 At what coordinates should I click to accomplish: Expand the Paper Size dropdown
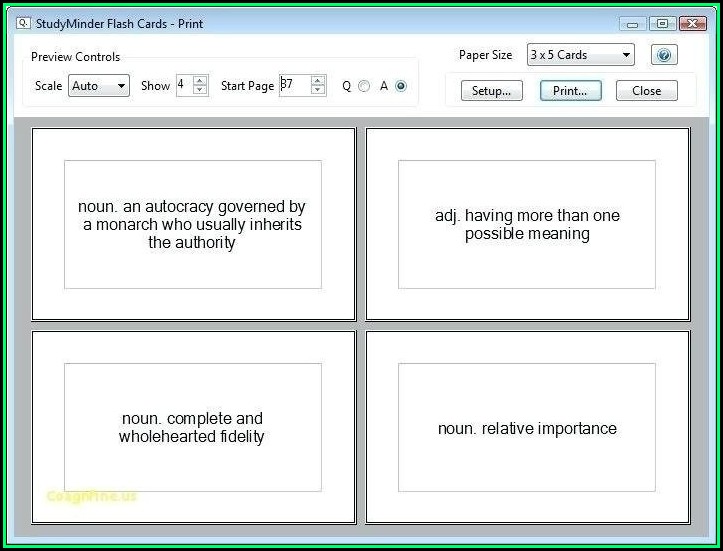click(x=581, y=55)
